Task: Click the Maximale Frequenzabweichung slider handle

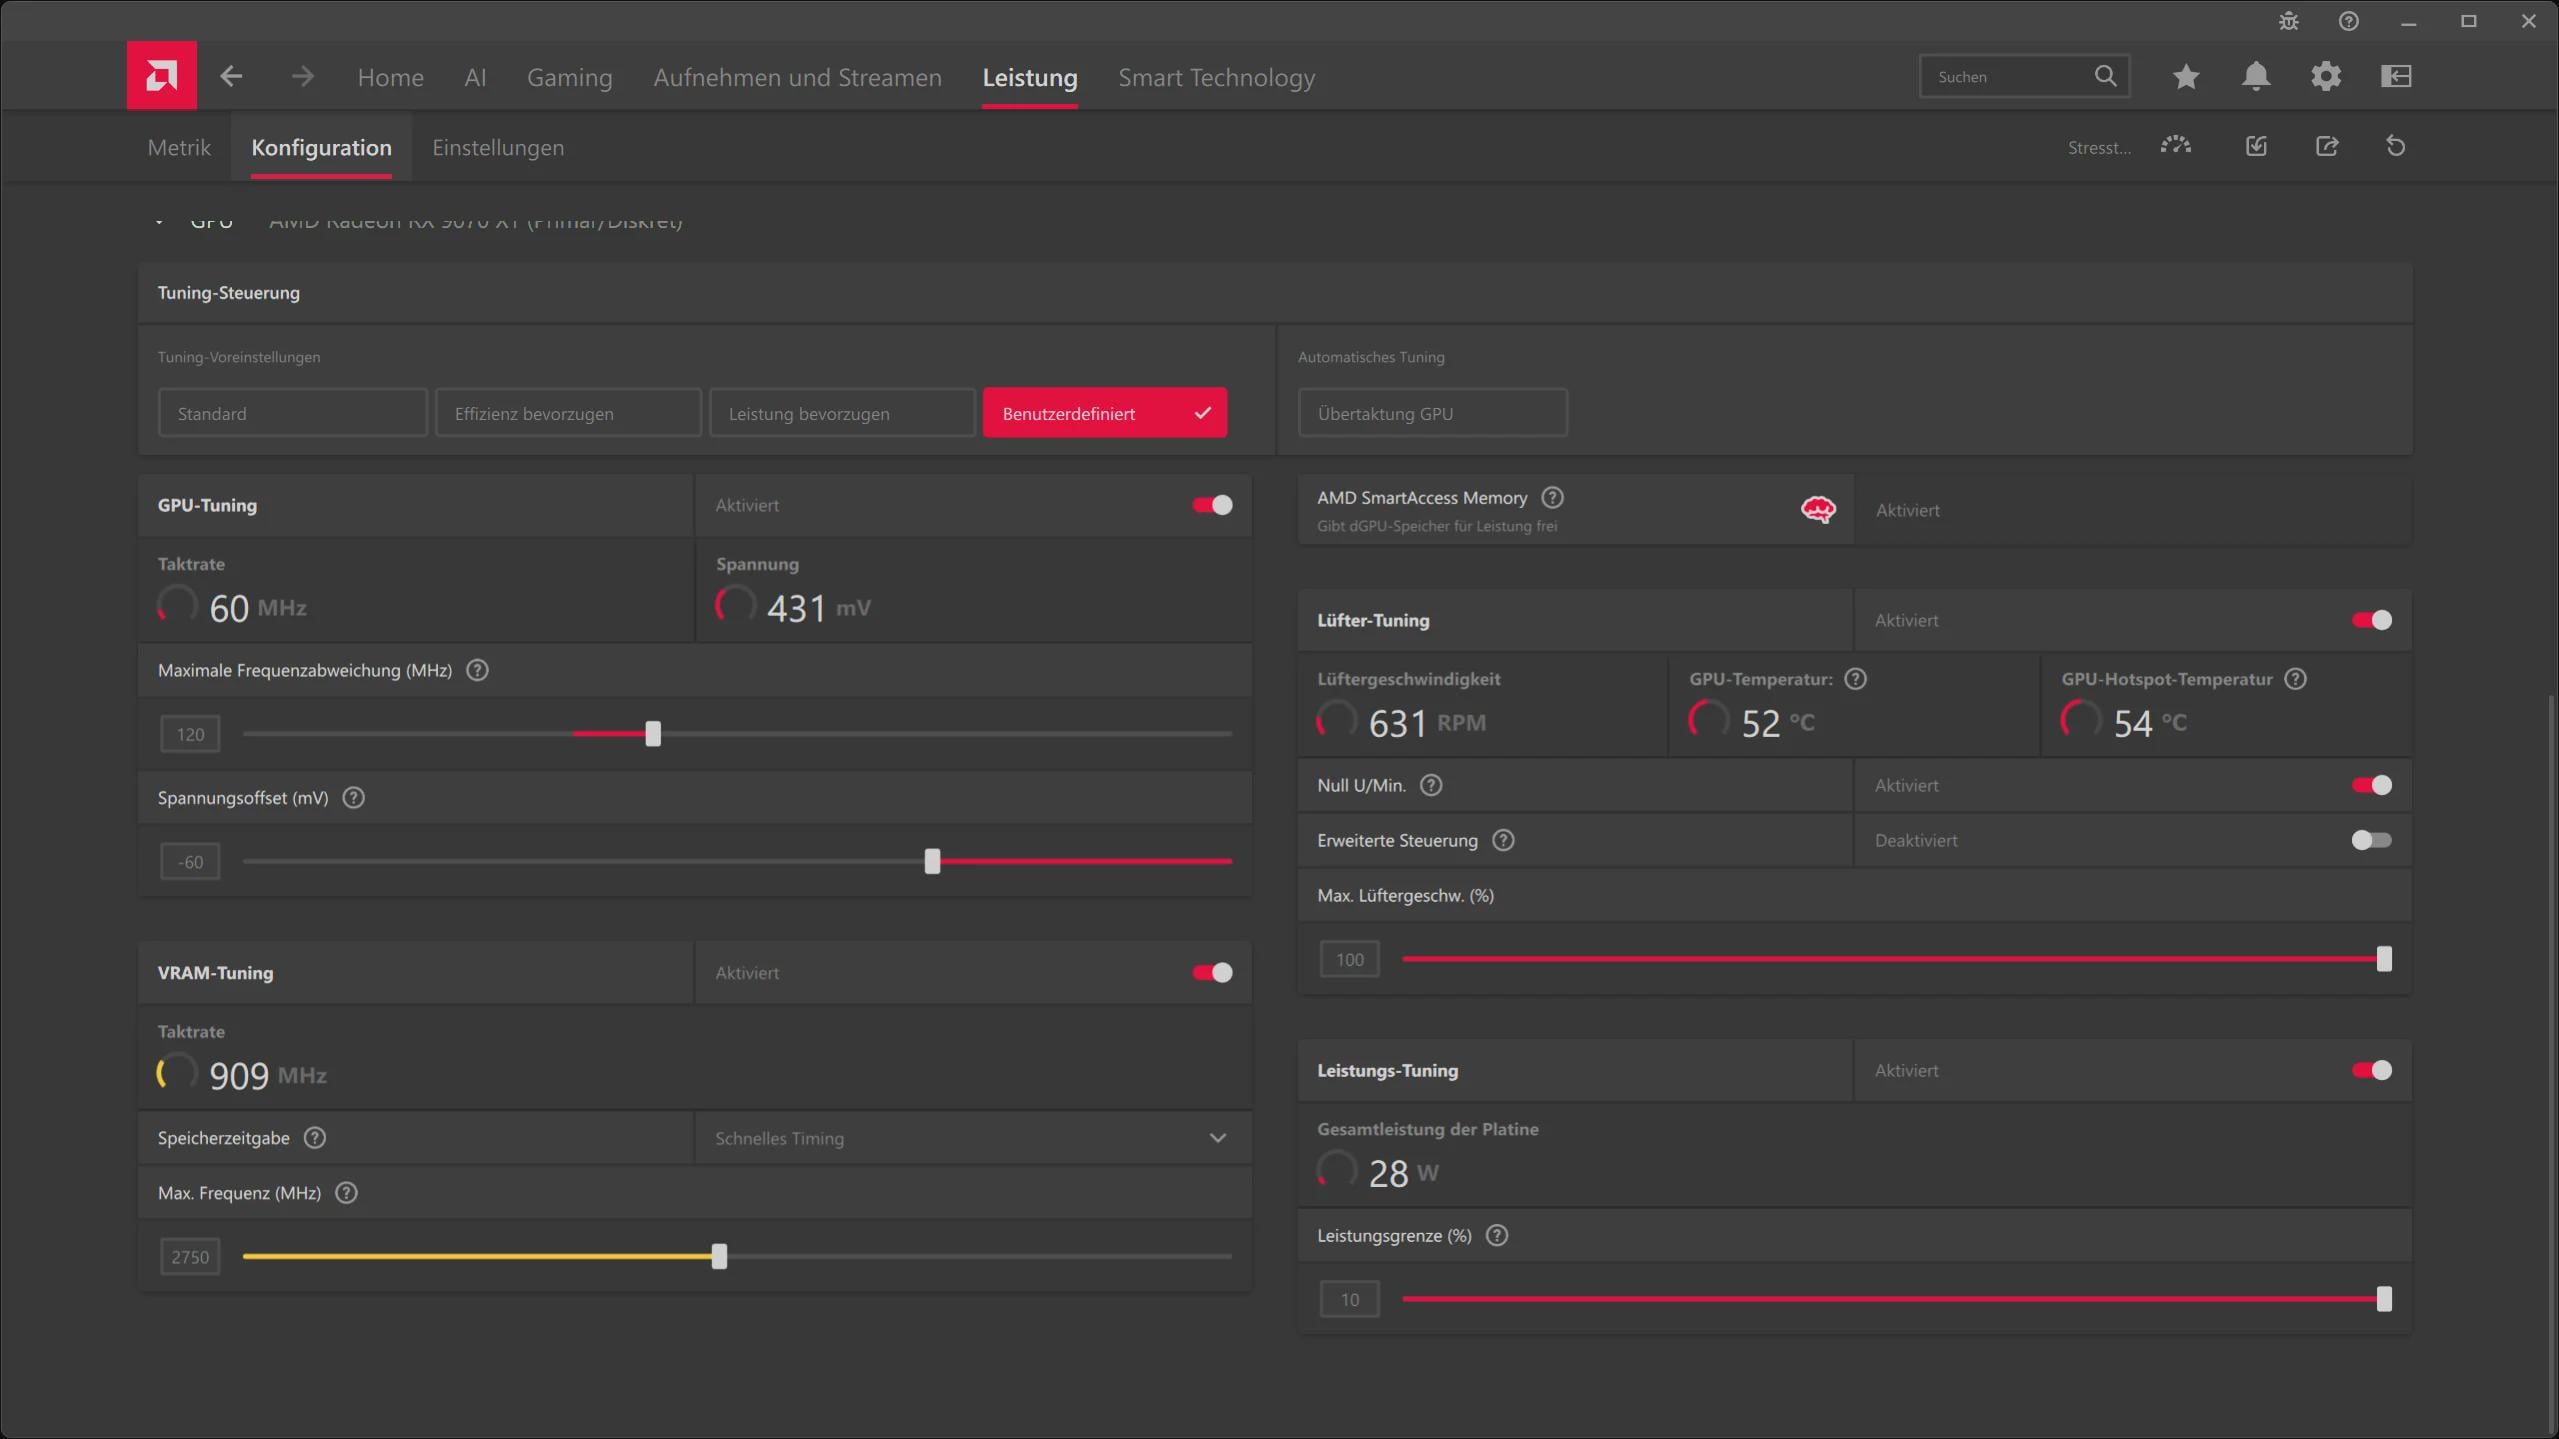Action: coord(653,734)
